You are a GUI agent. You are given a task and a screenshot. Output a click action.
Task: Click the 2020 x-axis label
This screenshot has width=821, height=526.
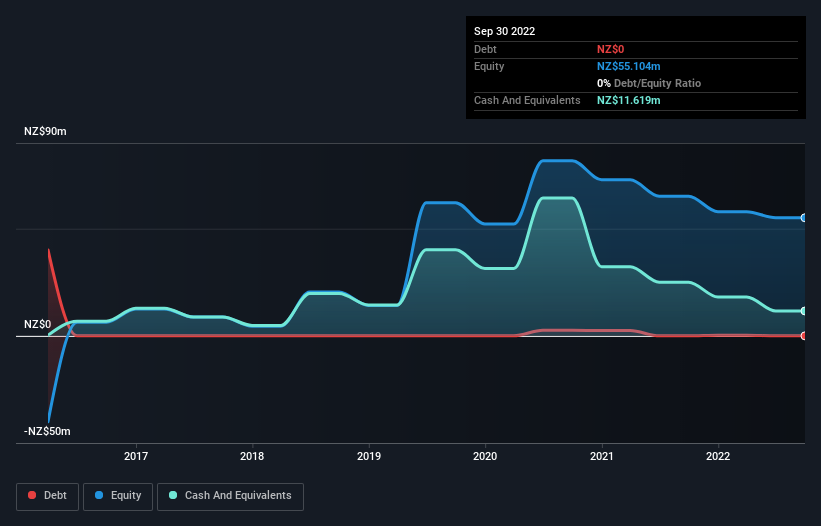(x=485, y=456)
